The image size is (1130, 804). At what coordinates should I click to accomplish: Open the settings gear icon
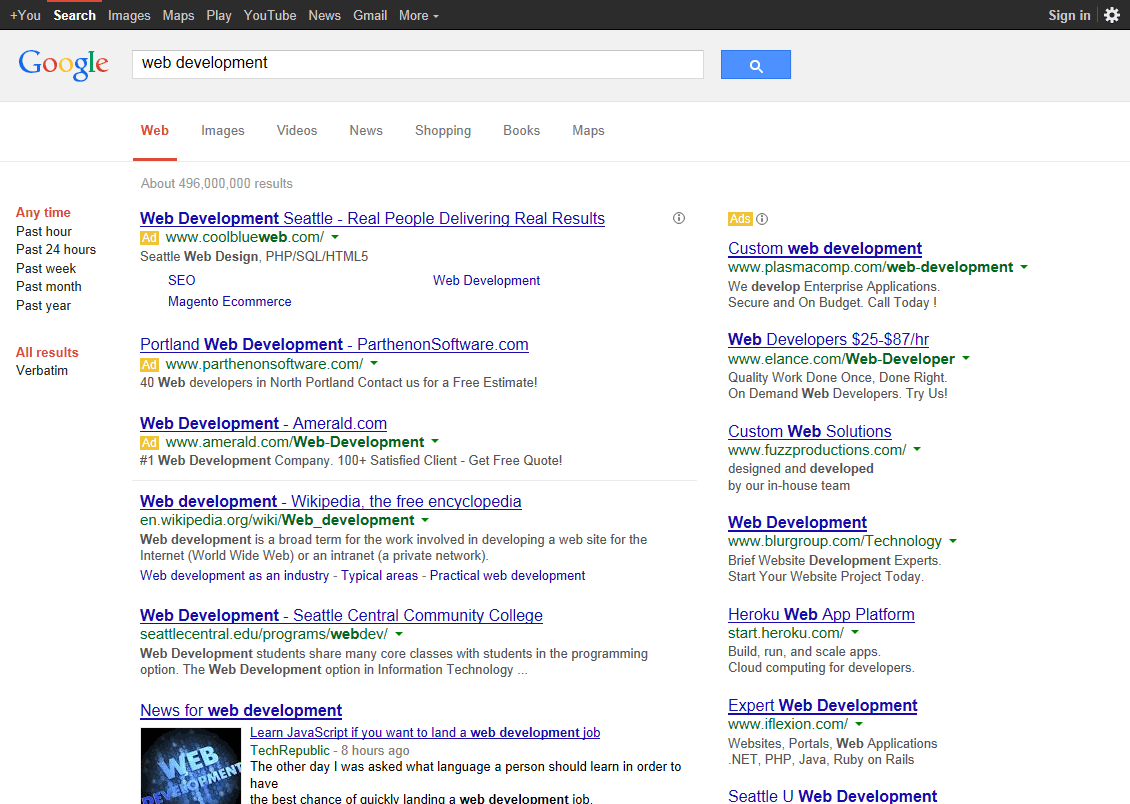(1112, 15)
